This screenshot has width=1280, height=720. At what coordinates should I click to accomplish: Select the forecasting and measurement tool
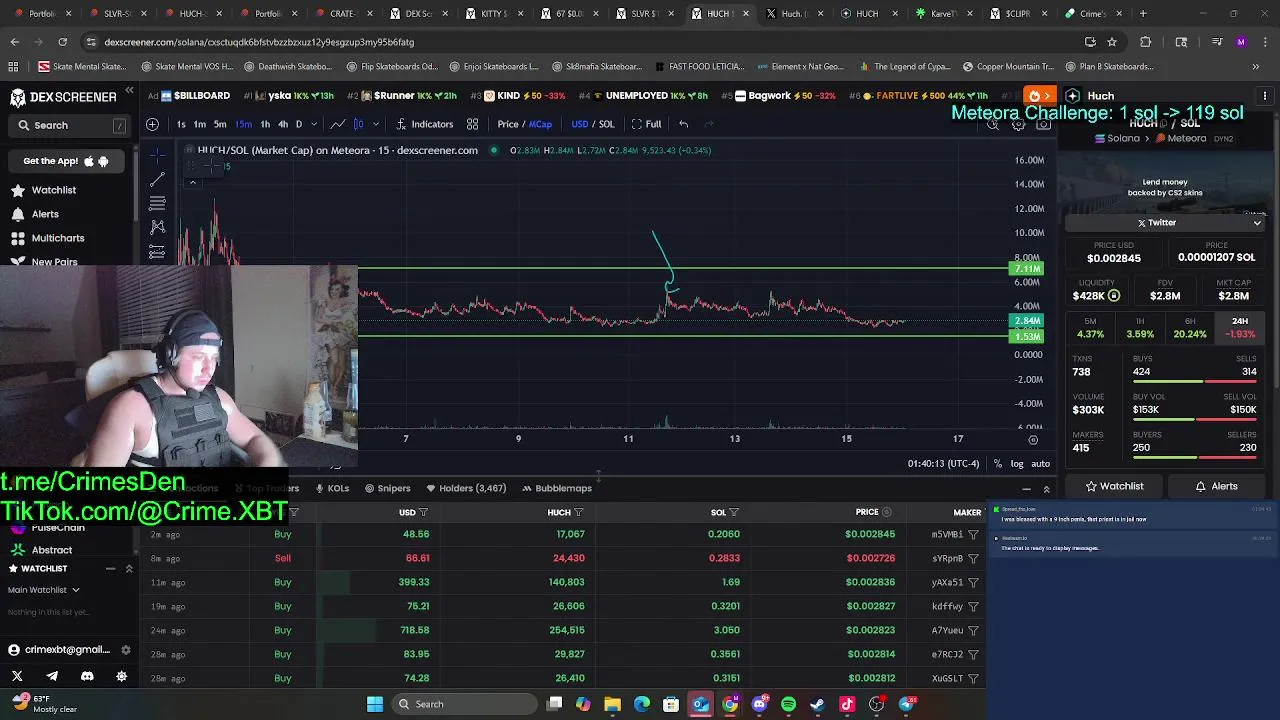coord(157,252)
